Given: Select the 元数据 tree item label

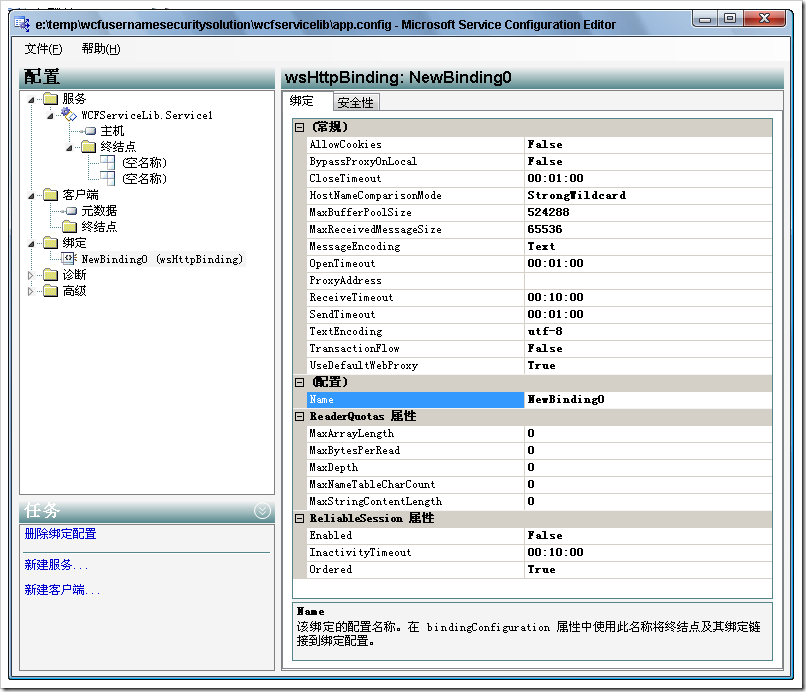Looking at the screenshot, I should click(99, 211).
